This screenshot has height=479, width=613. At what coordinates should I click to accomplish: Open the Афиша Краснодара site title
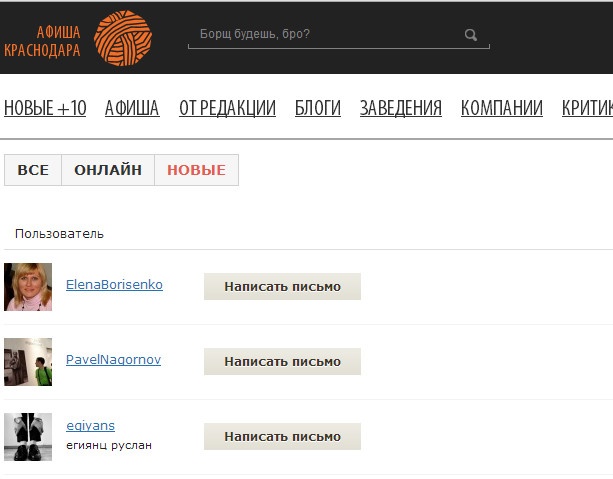[42, 41]
